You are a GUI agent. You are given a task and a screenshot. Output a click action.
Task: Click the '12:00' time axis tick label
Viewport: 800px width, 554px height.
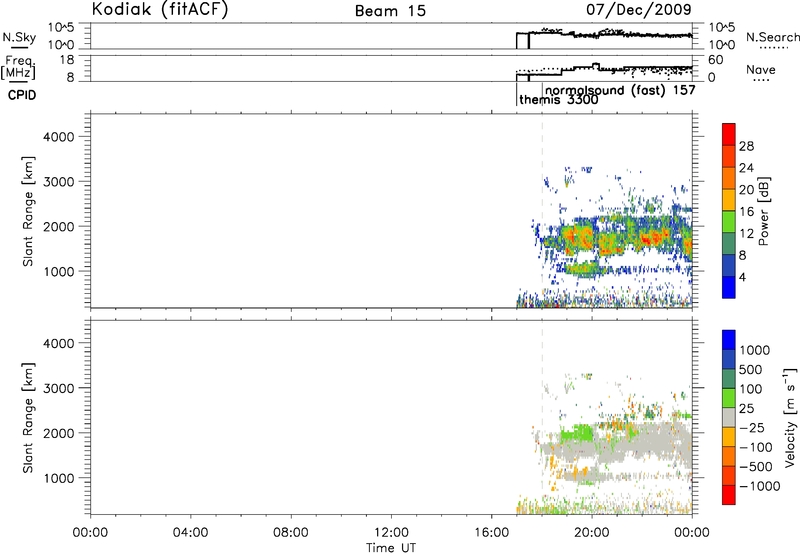coord(391,533)
